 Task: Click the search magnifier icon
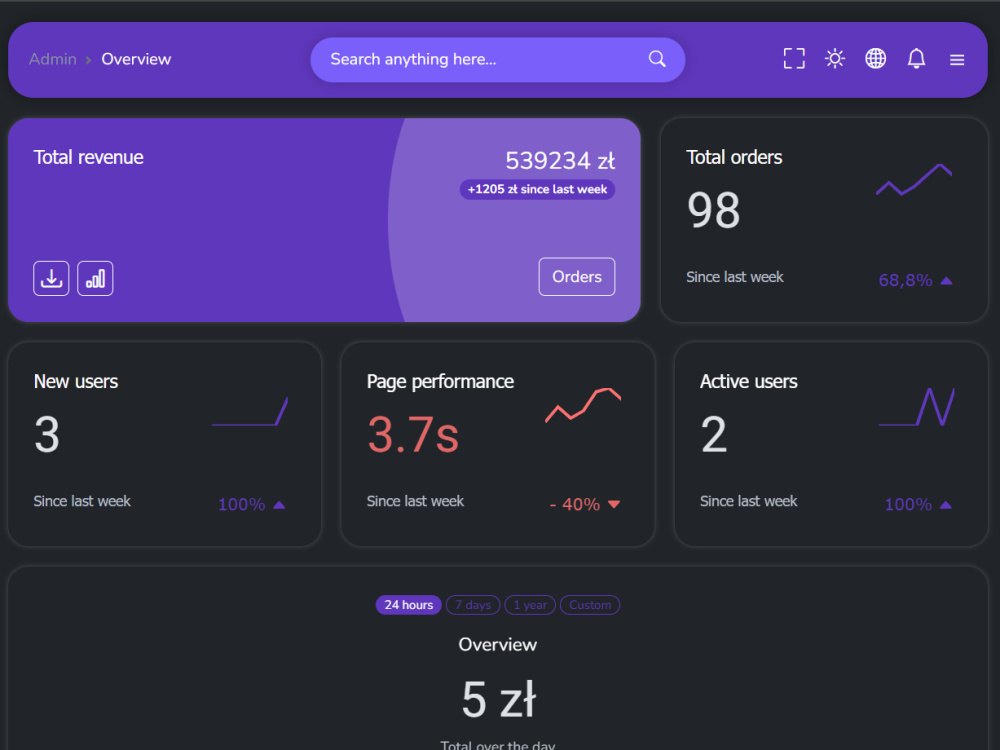pos(657,59)
